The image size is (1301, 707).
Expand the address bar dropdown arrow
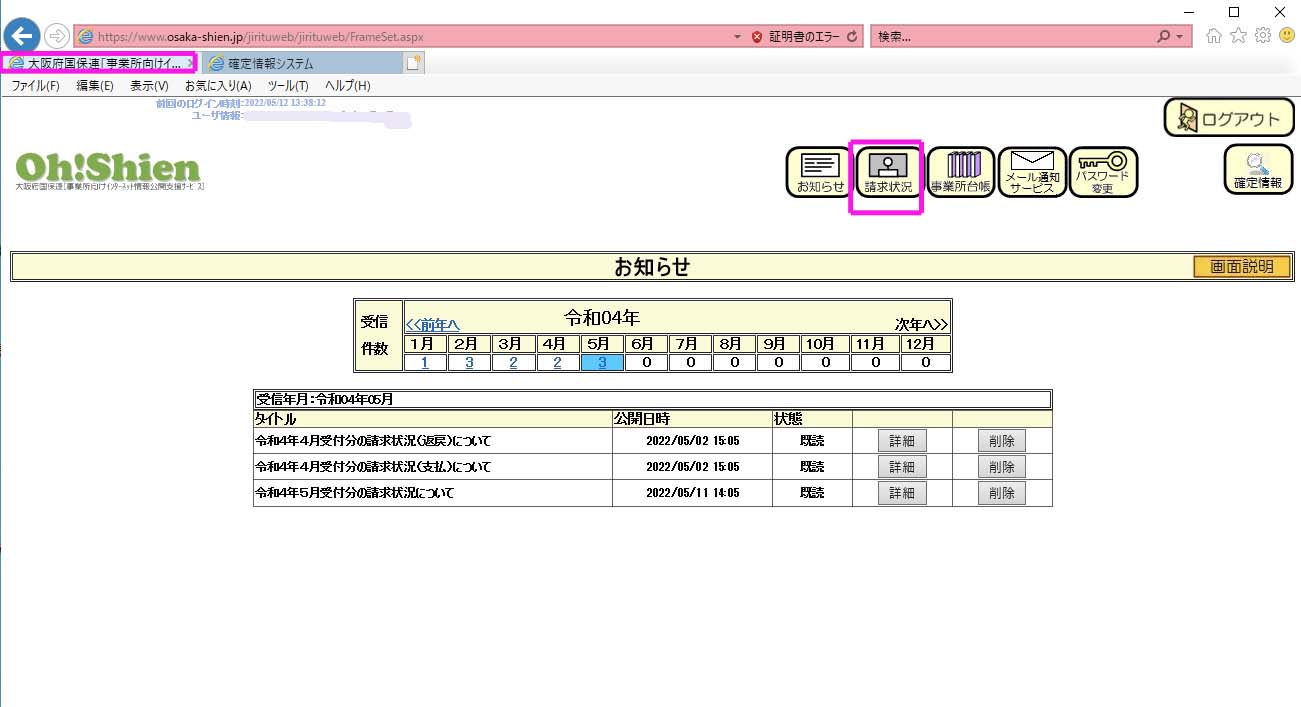tap(737, 36)
